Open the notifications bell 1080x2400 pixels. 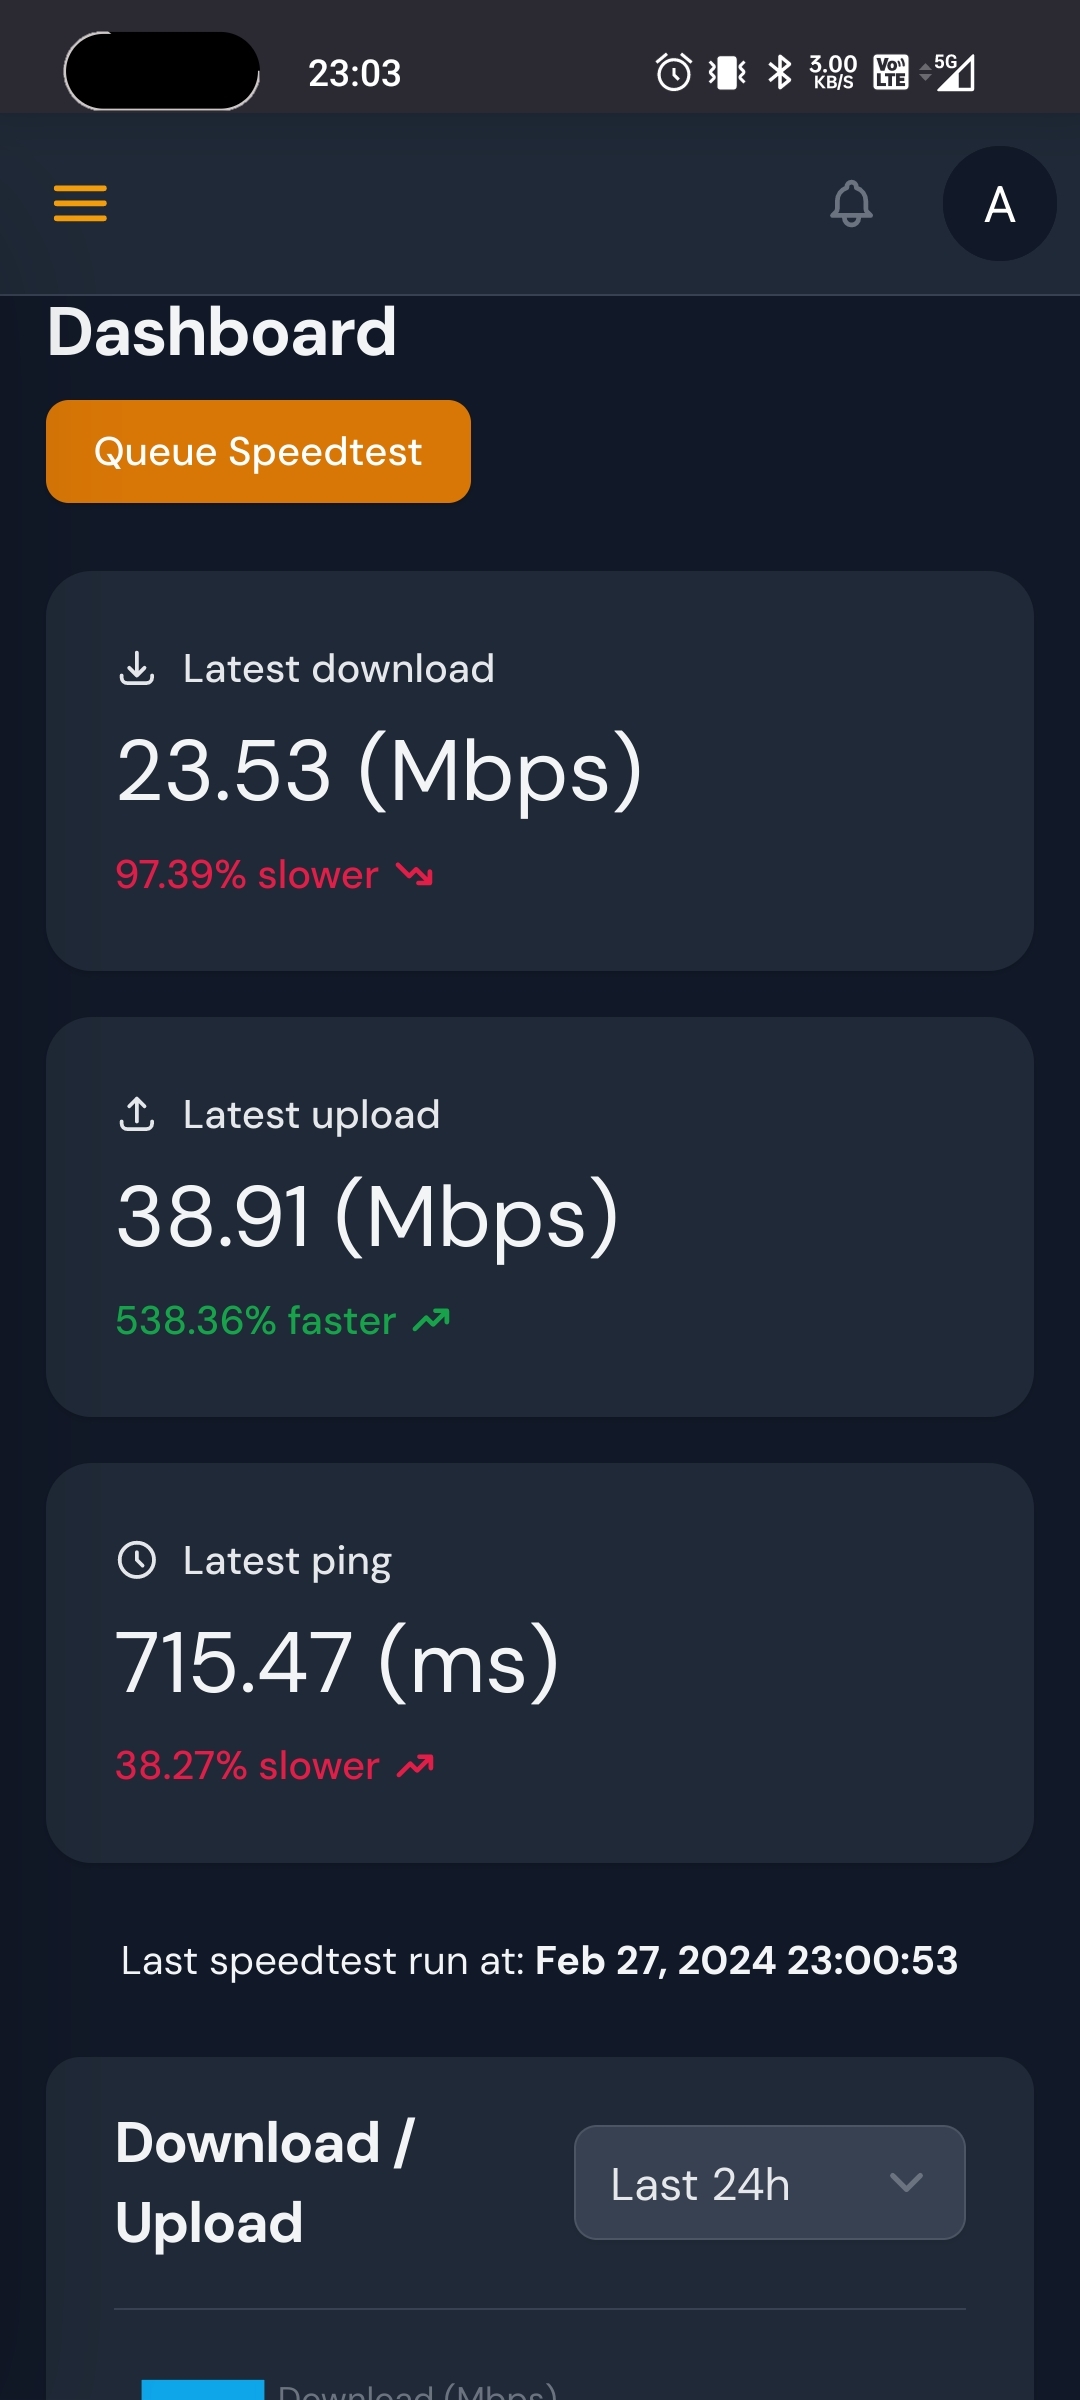coord(851,204)
